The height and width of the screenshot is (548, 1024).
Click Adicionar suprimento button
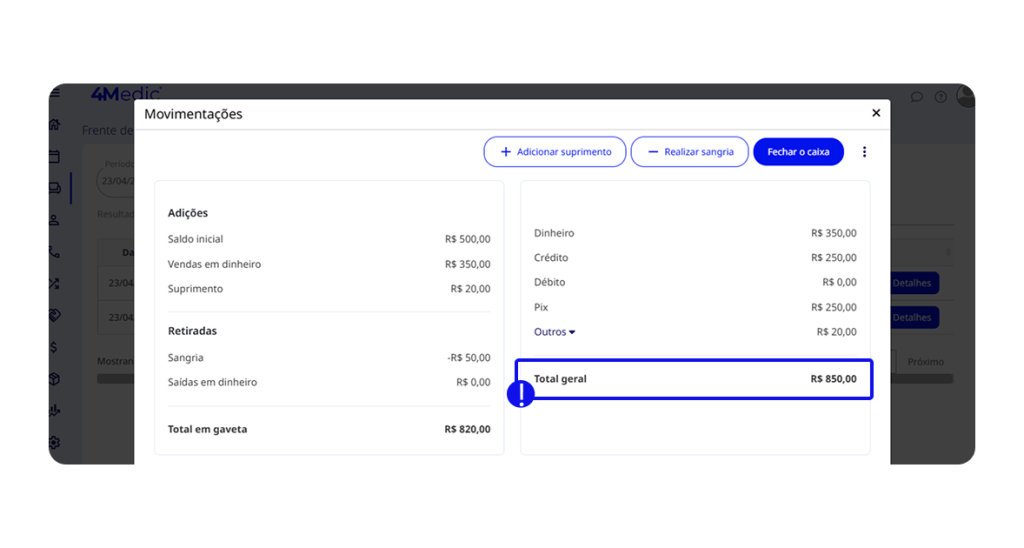pos(555,152)
